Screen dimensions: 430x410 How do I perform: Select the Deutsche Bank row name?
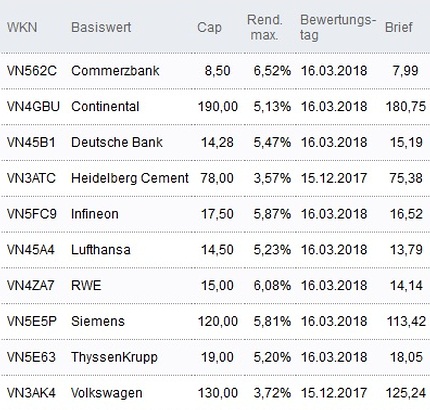[117, 142]
